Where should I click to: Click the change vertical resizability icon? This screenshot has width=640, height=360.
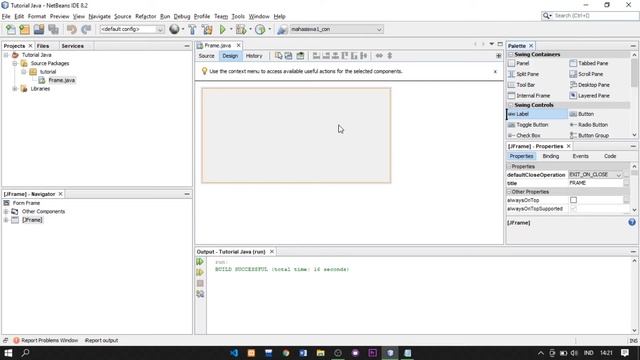pos(389,56)
